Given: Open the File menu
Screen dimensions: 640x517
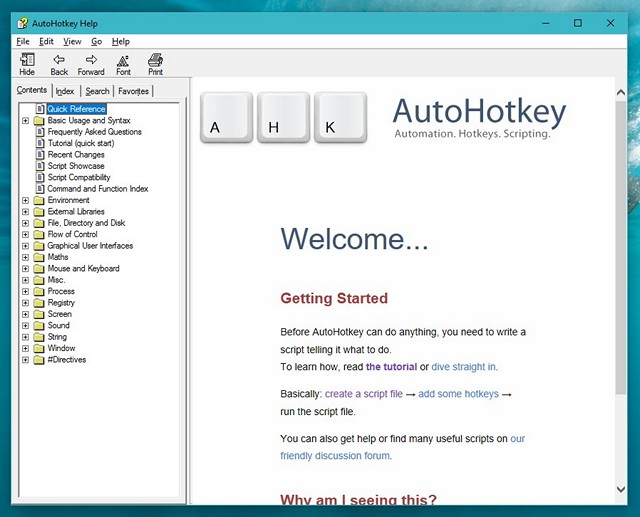Looking at the screenshot, I should tap(23, 42).
